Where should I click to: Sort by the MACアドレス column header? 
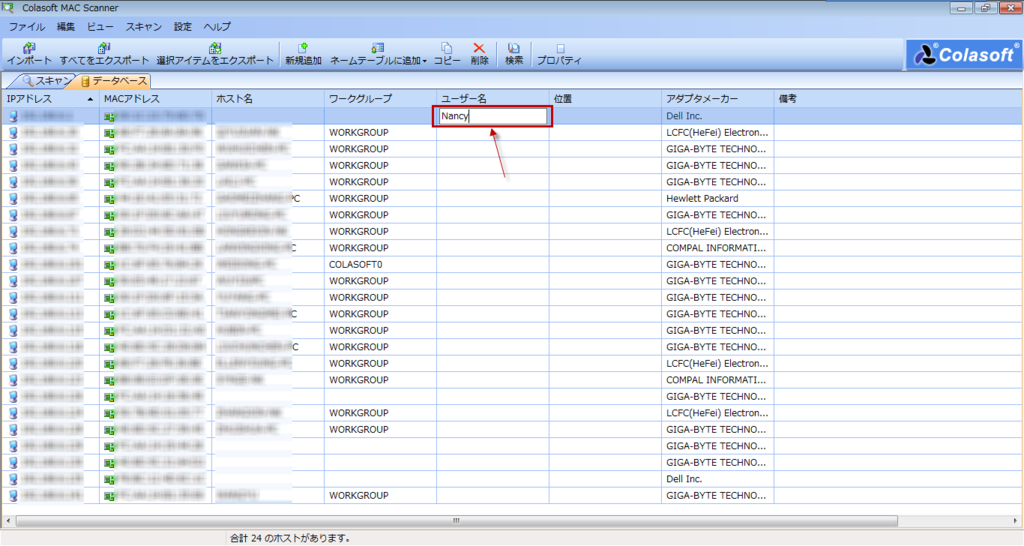pyautogui.click(x=155, y=99)
